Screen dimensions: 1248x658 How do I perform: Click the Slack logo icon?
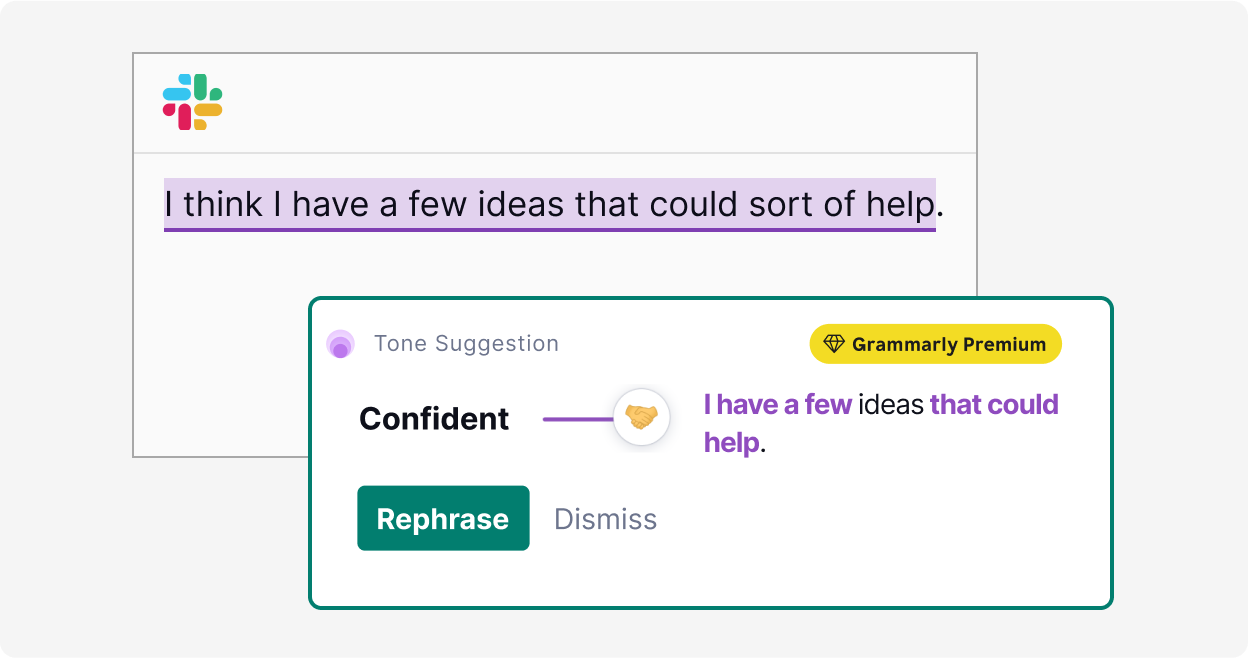(x=192, y=102)
